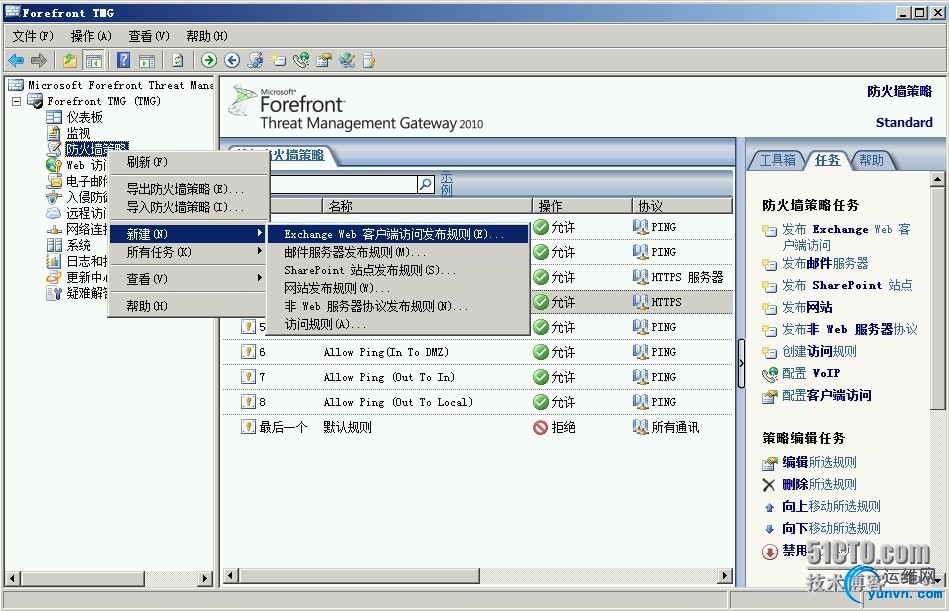Screen dimensions: 949x611
Task: Open the 查看(V) menu bar item
Action: tap(149, 36)
